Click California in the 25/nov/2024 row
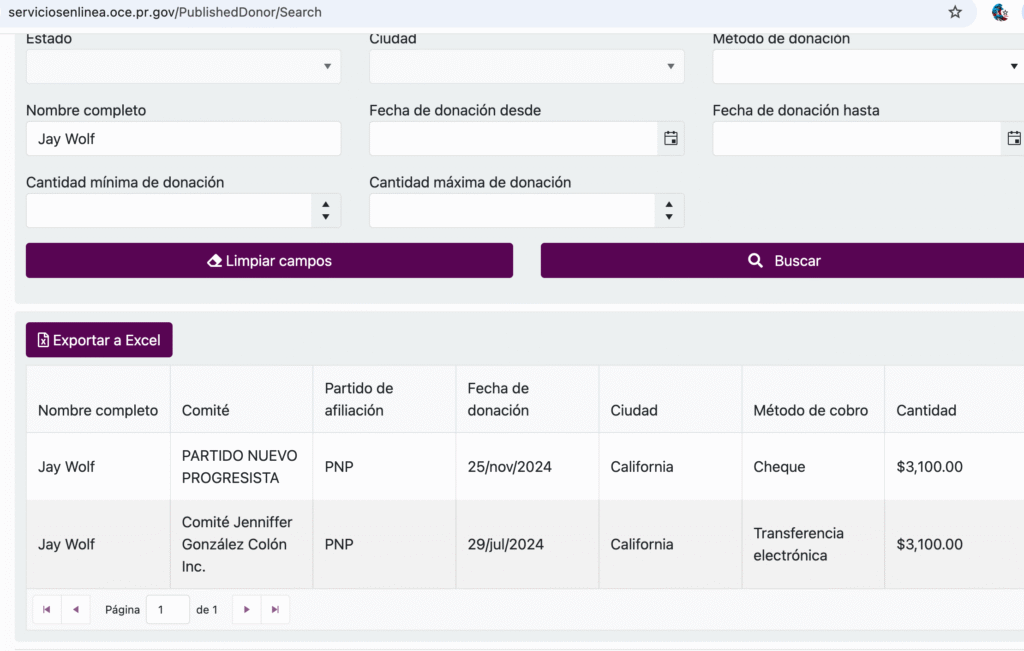 pyautogui.click(x=642, y=466)
